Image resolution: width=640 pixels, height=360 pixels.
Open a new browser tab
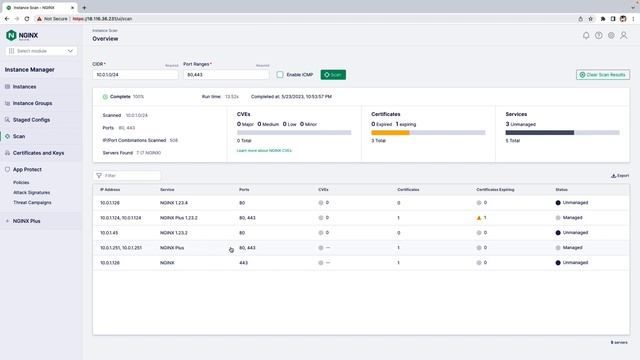pos(84,7)
